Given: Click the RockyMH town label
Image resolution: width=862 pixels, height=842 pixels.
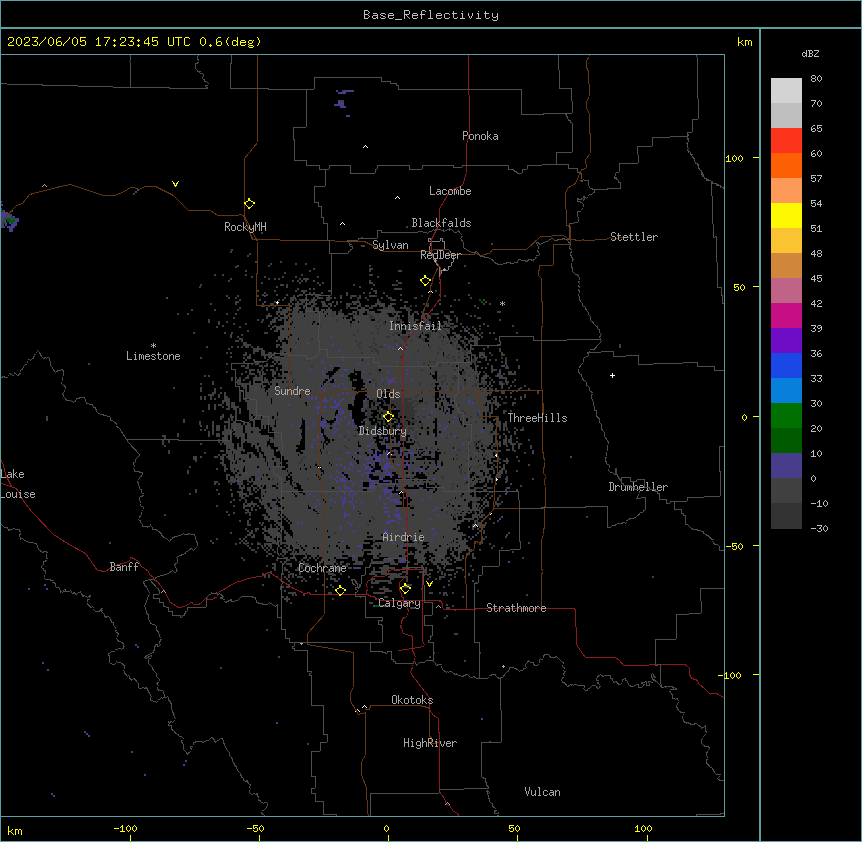Looking at the screenshot, I should click(245, 227).
